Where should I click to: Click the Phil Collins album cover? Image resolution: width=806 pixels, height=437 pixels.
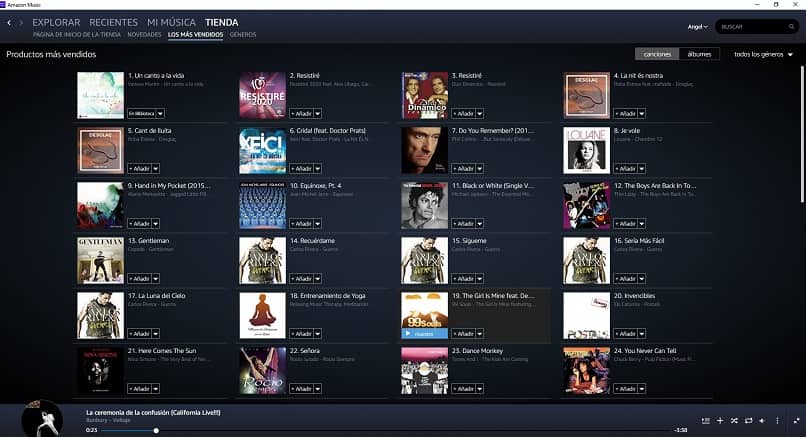(424, 150)
